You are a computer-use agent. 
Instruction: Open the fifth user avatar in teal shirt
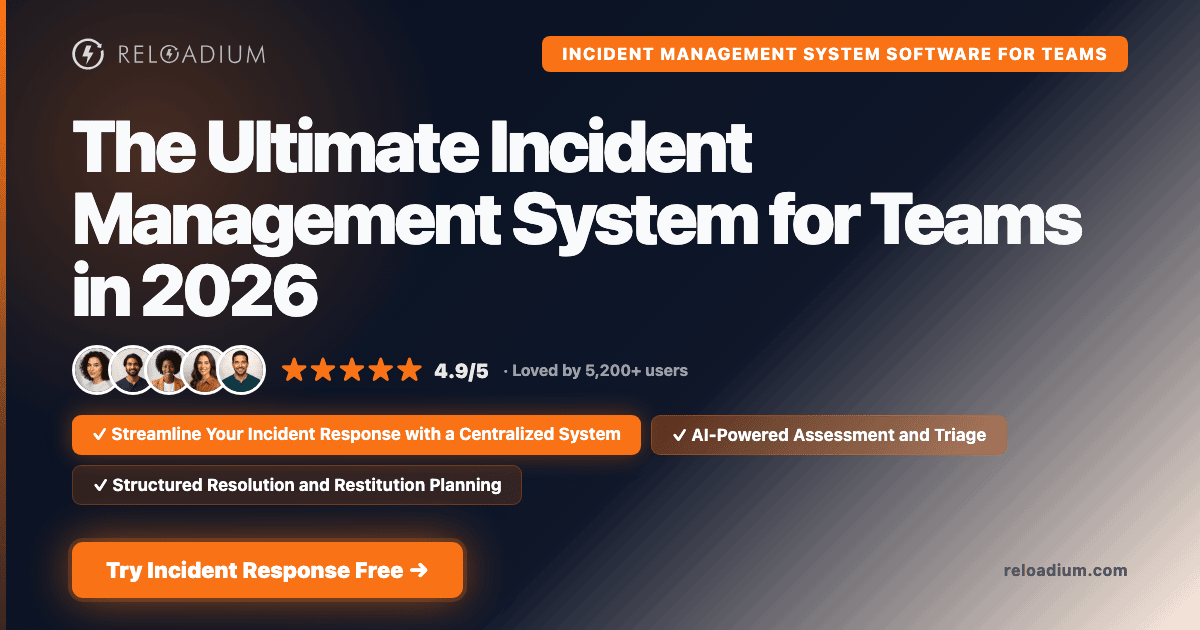[241, 370]
